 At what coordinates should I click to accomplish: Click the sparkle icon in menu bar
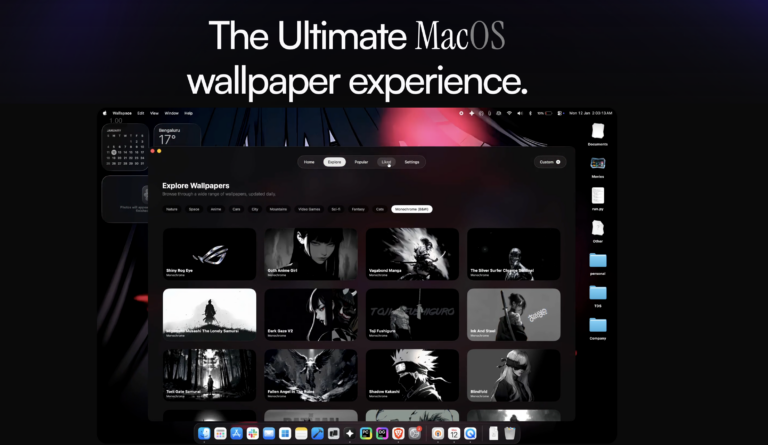472,113
